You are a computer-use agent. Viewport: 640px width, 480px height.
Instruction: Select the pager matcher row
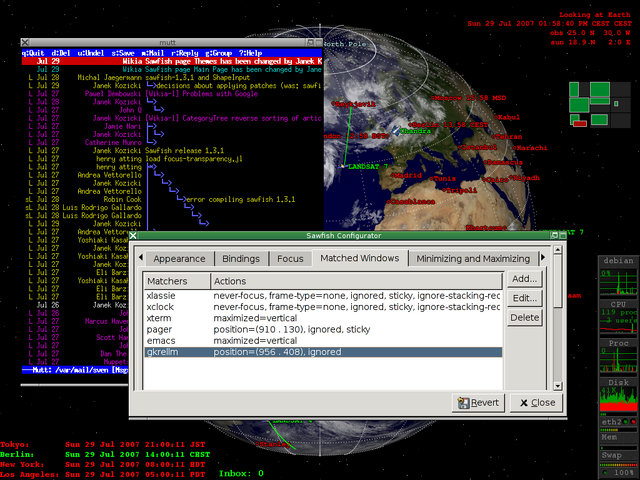(x=323, y=329)
